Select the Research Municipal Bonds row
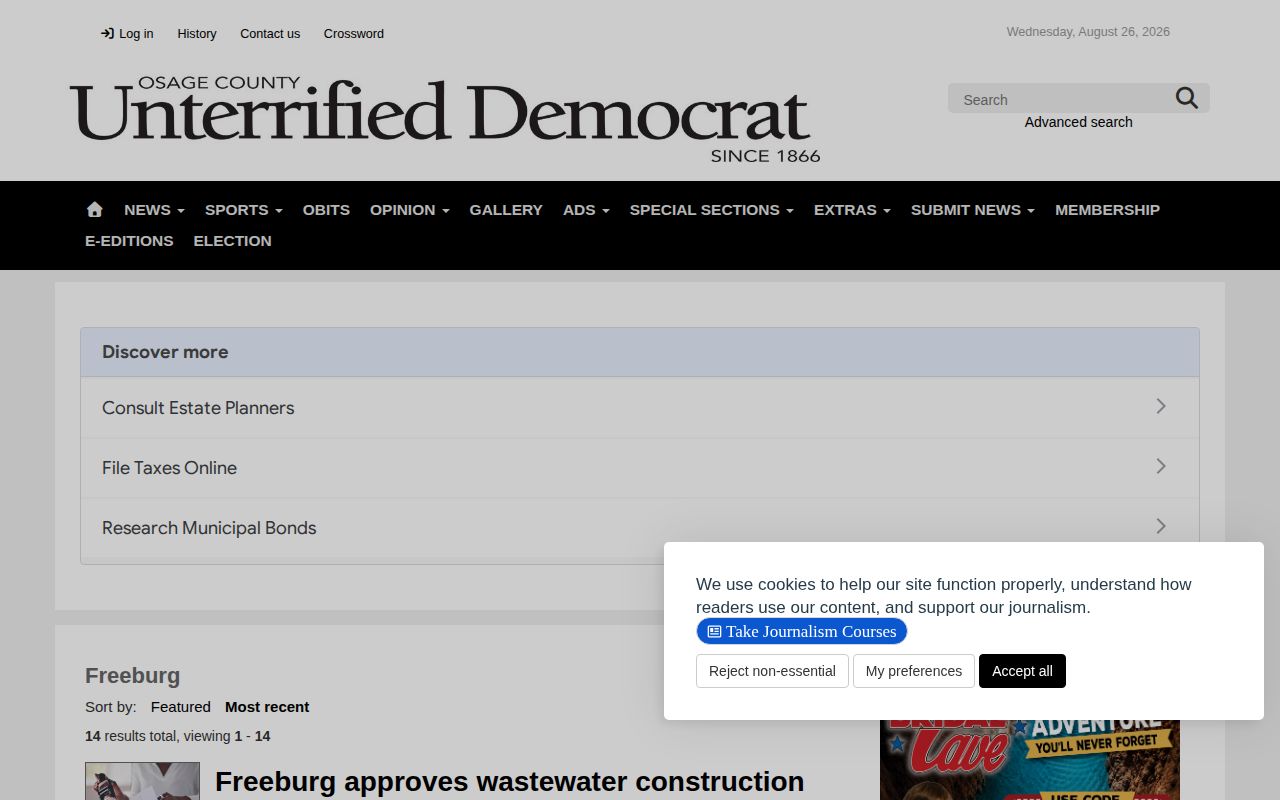Image resolution: width=1280 pixels, height=800 pixels. pyautogui.click(x=640, y=527)
